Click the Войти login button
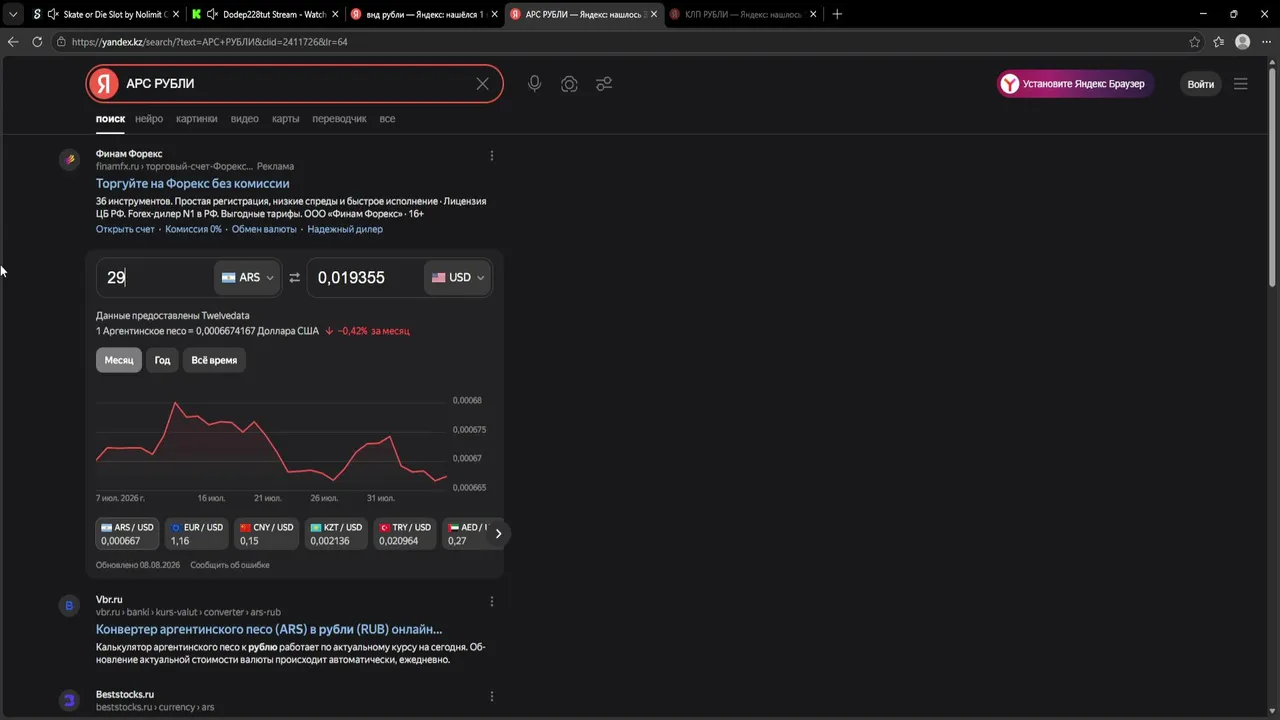 pos(1200,84)
